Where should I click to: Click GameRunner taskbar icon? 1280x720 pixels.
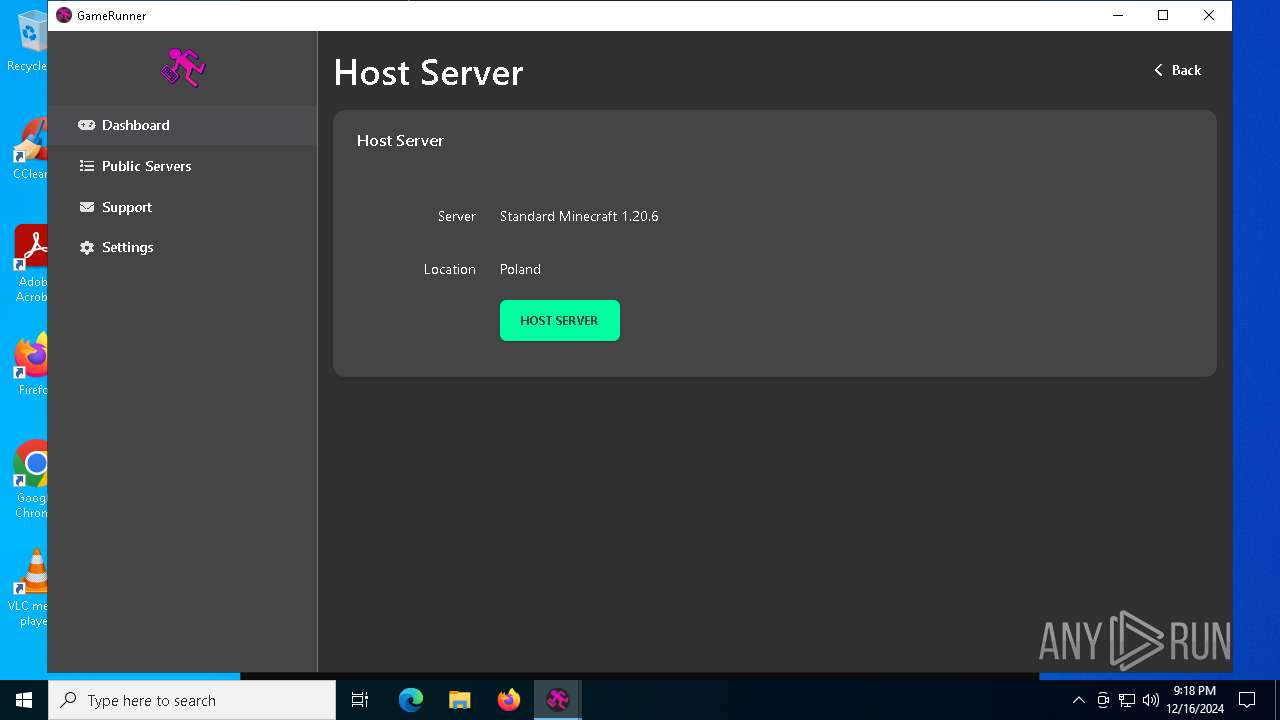pos(558,700)
